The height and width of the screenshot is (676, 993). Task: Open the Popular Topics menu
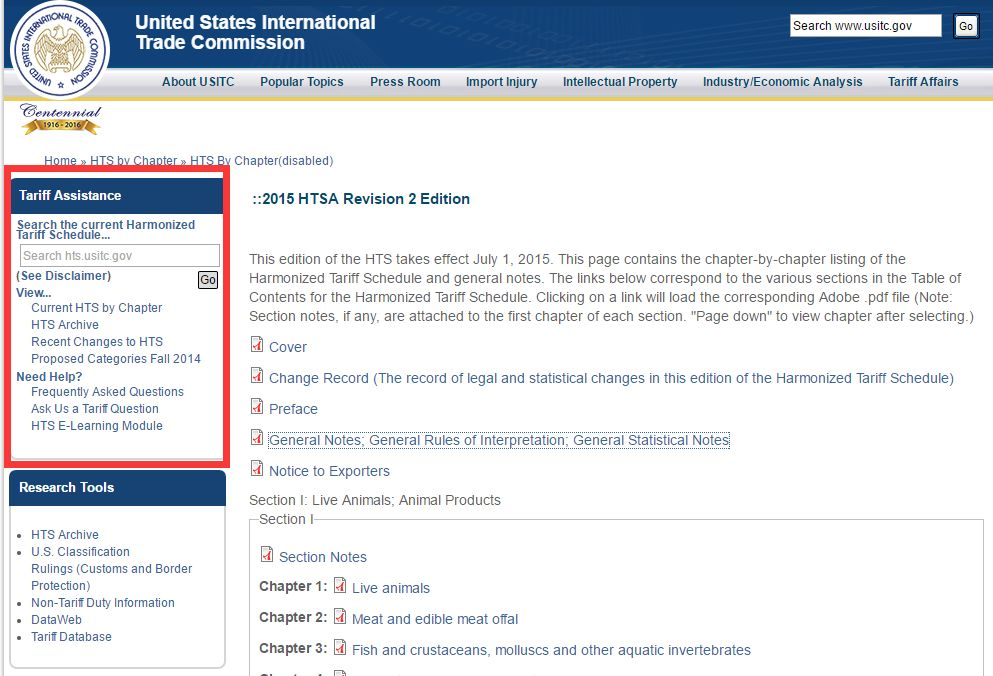coord(302,82)
